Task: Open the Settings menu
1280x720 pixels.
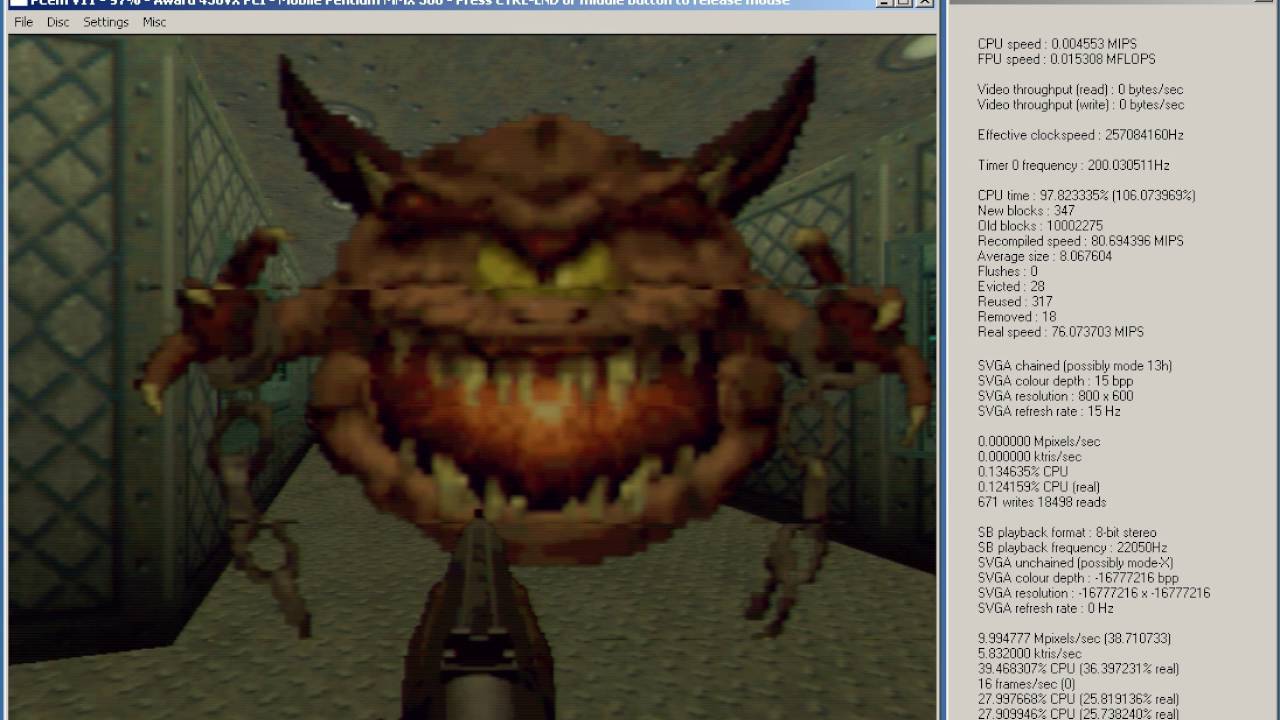Action: click(x=106, y=22)
